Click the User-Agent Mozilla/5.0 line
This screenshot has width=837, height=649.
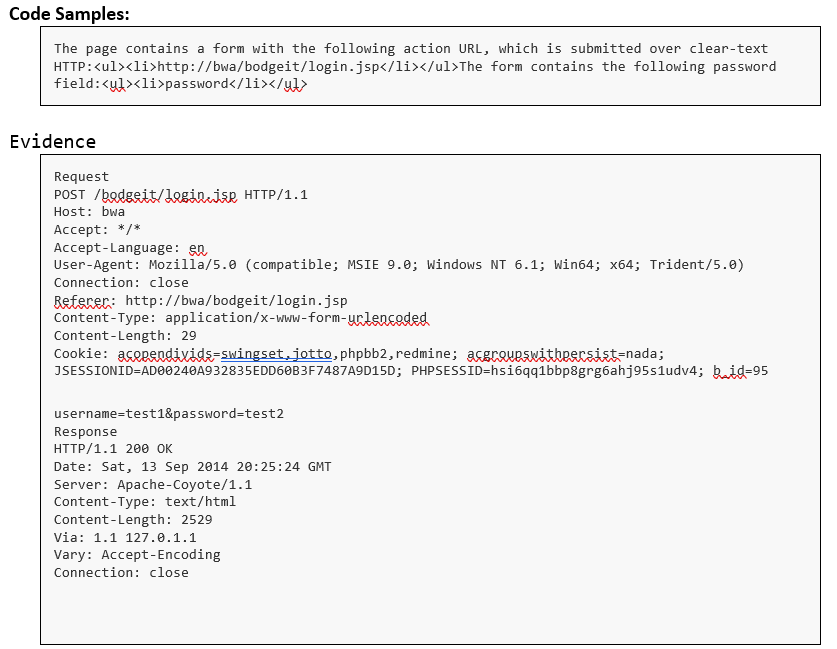399,265
